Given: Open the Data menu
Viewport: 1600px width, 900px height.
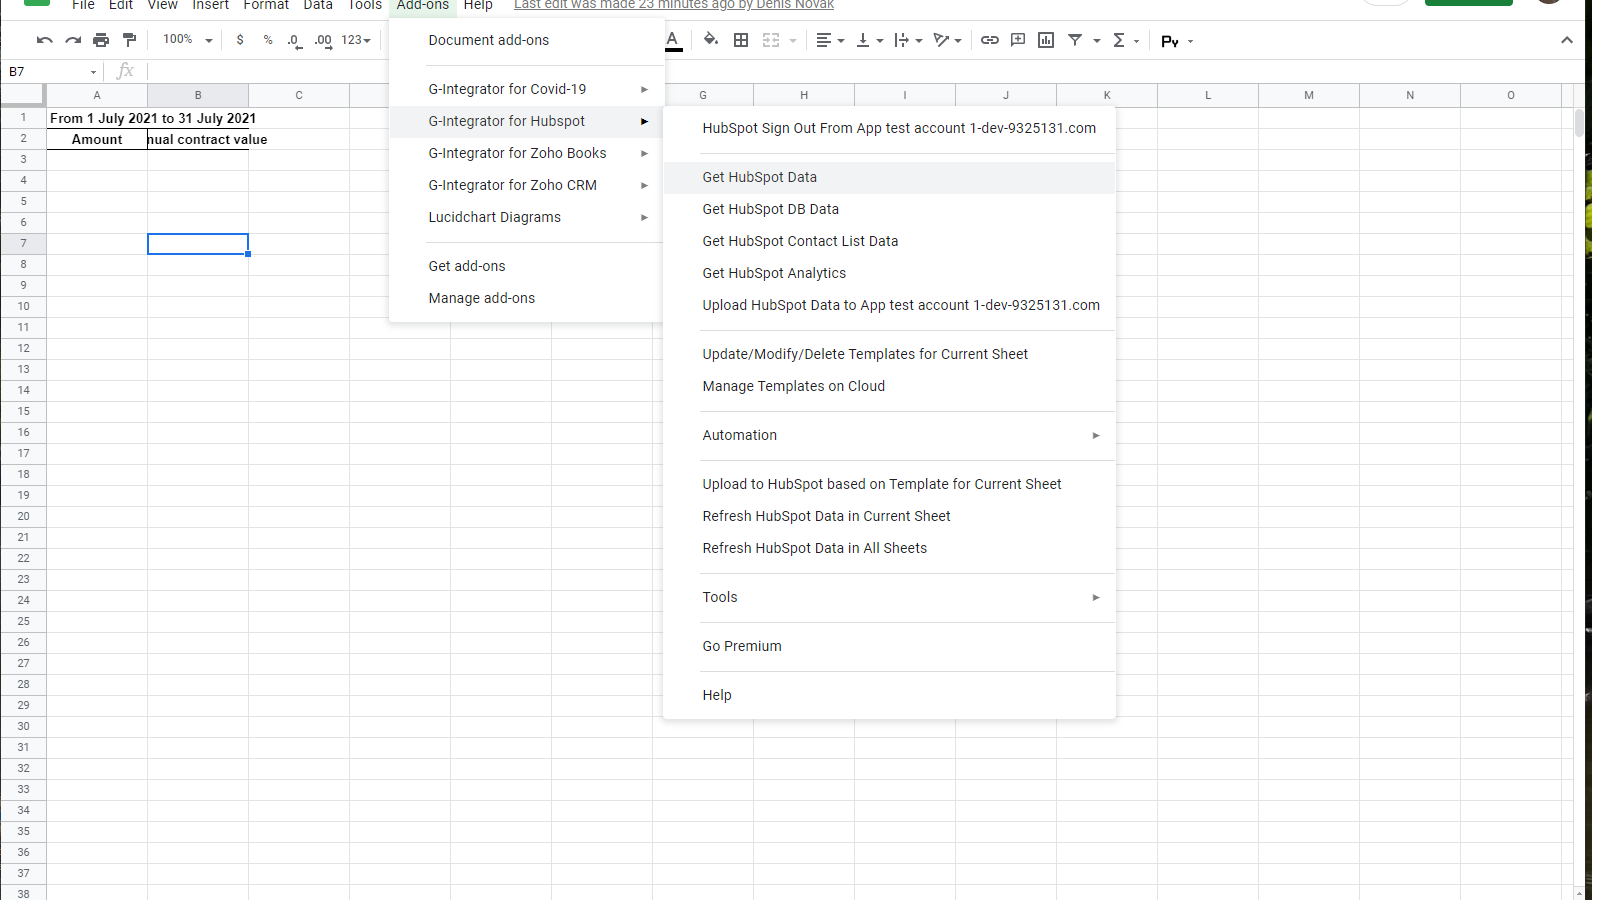Looking at the screenshot, I should pos(318,5).
